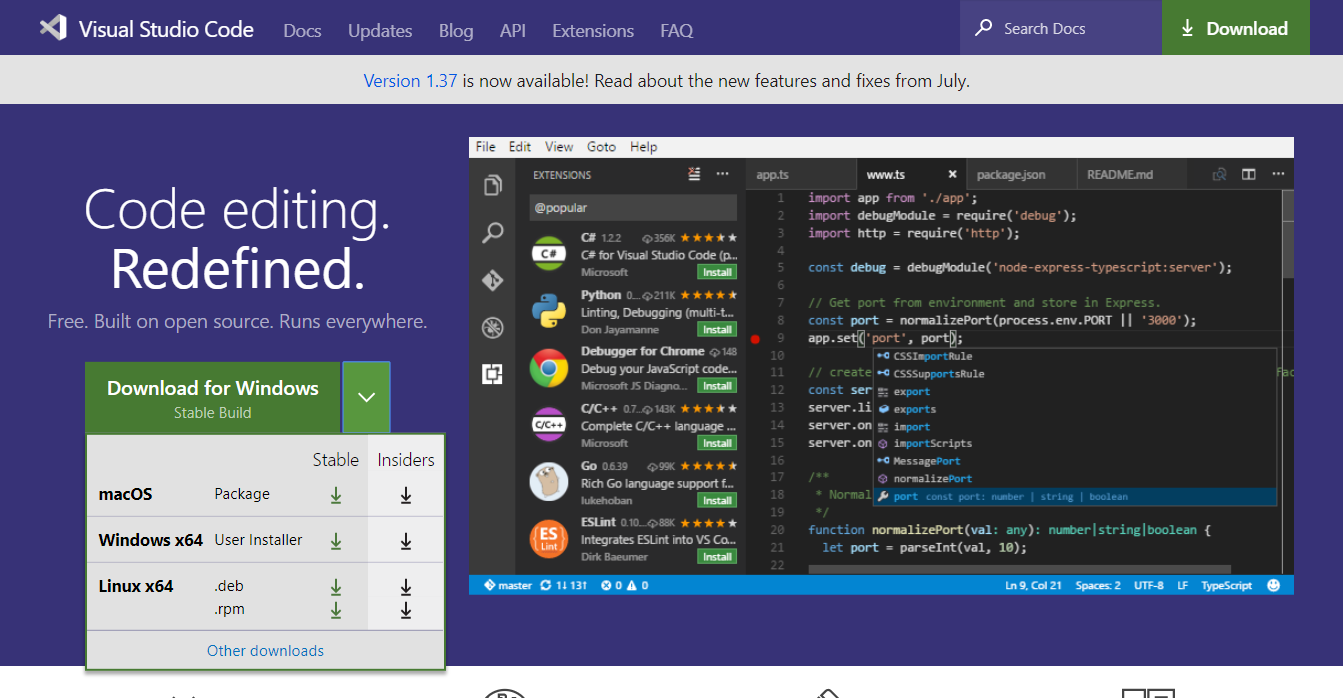The height and width of the screenshot is (698, 1343).
Task: Open the Extensions nav item
Action: 593,31
